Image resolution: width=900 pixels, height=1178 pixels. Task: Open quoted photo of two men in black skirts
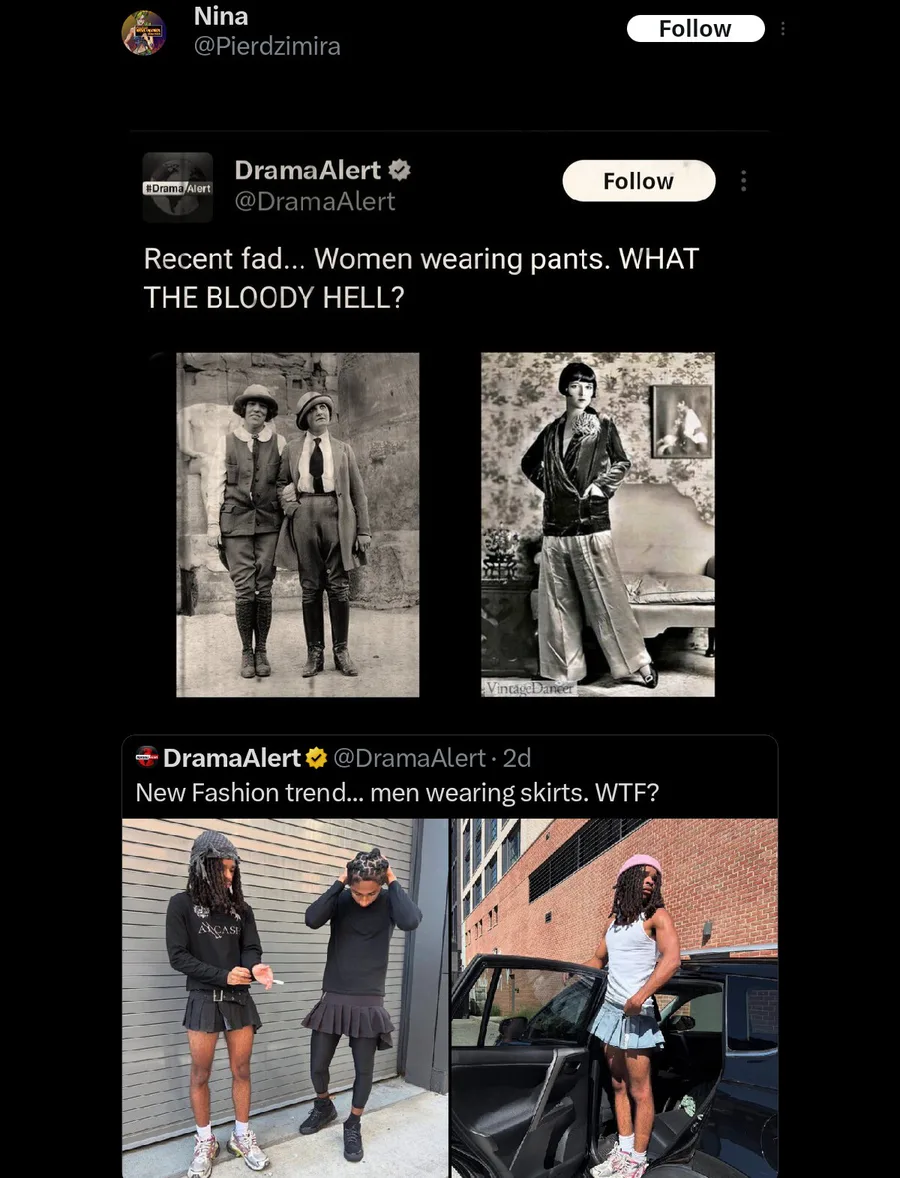coord(285,998)
